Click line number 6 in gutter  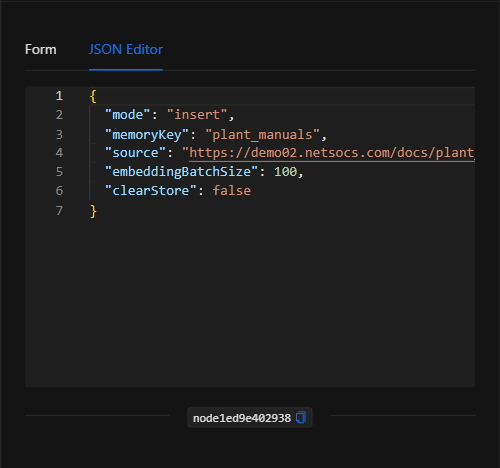[59, 191]
